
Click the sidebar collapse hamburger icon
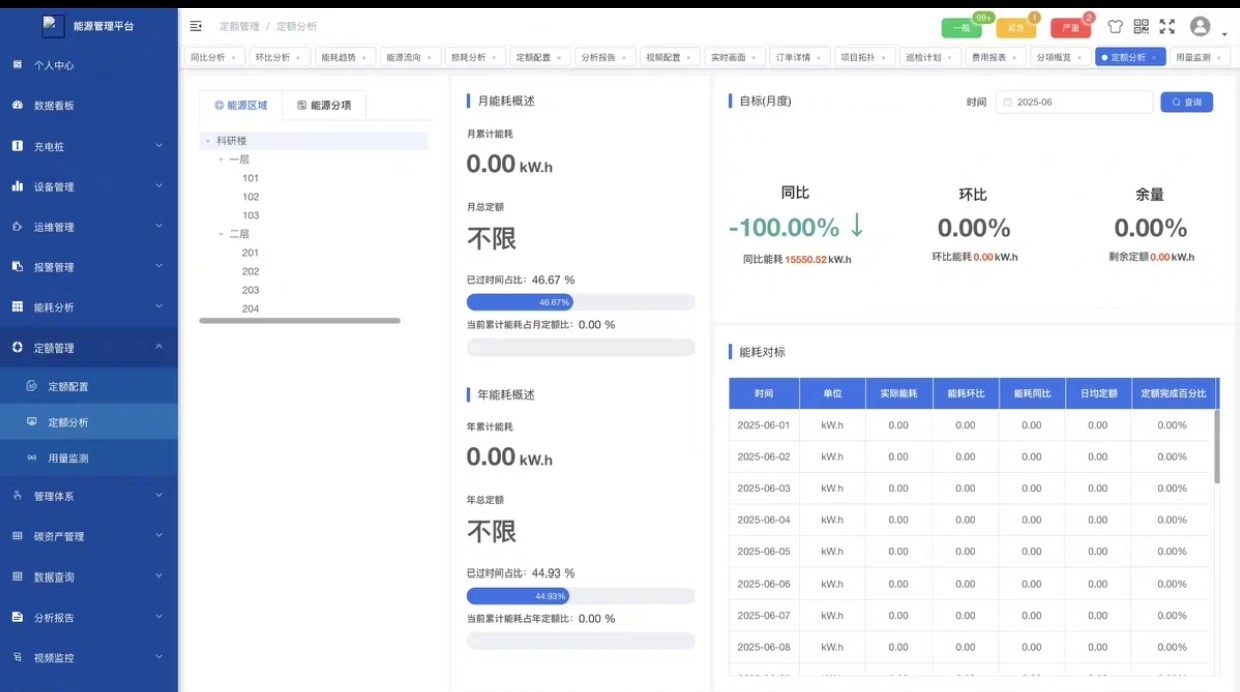point(196,26)
